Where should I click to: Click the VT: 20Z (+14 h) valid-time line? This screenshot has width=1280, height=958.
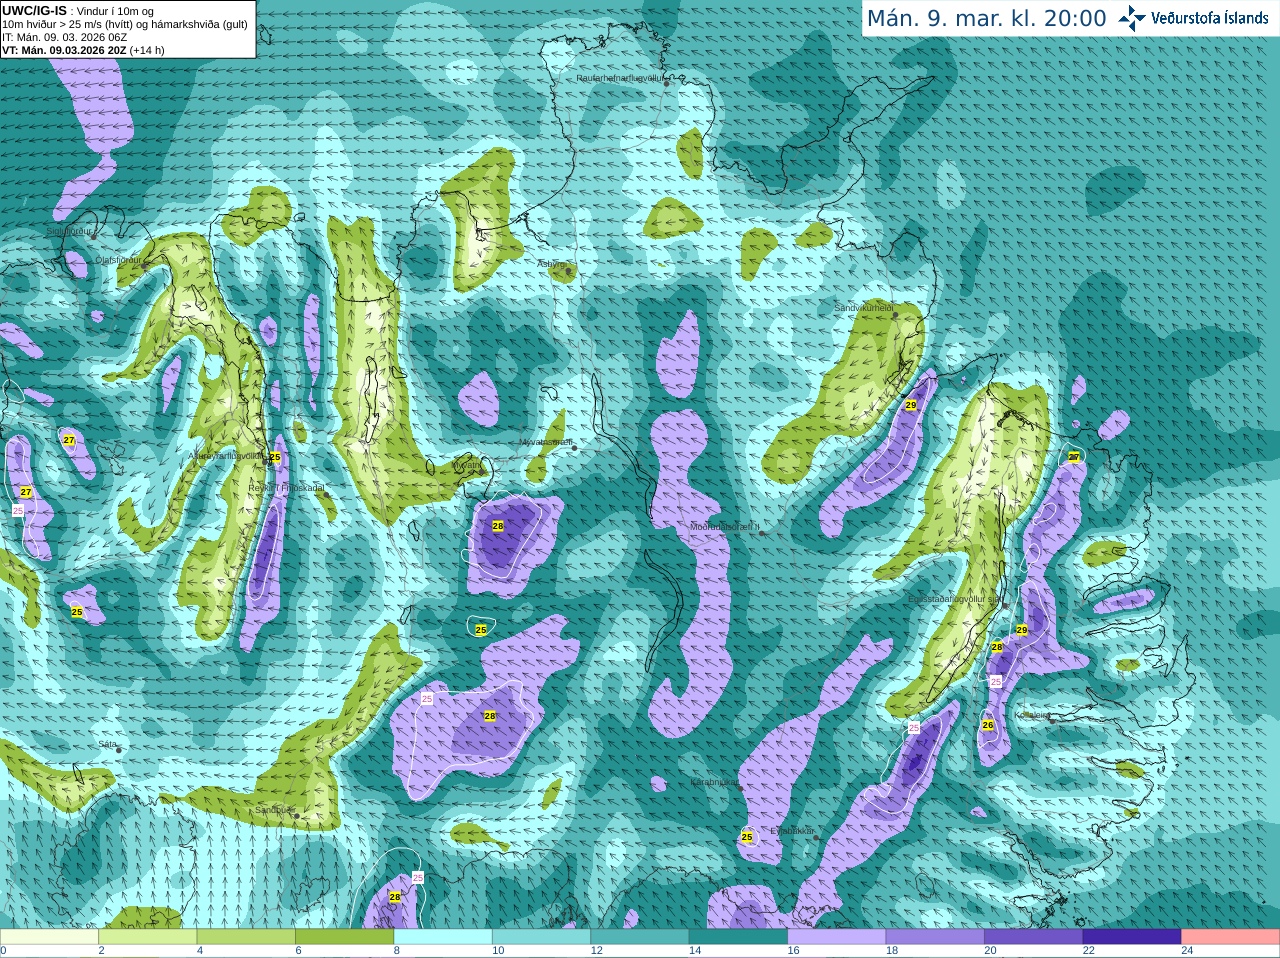pyautogui.click(x=84, y=50)
